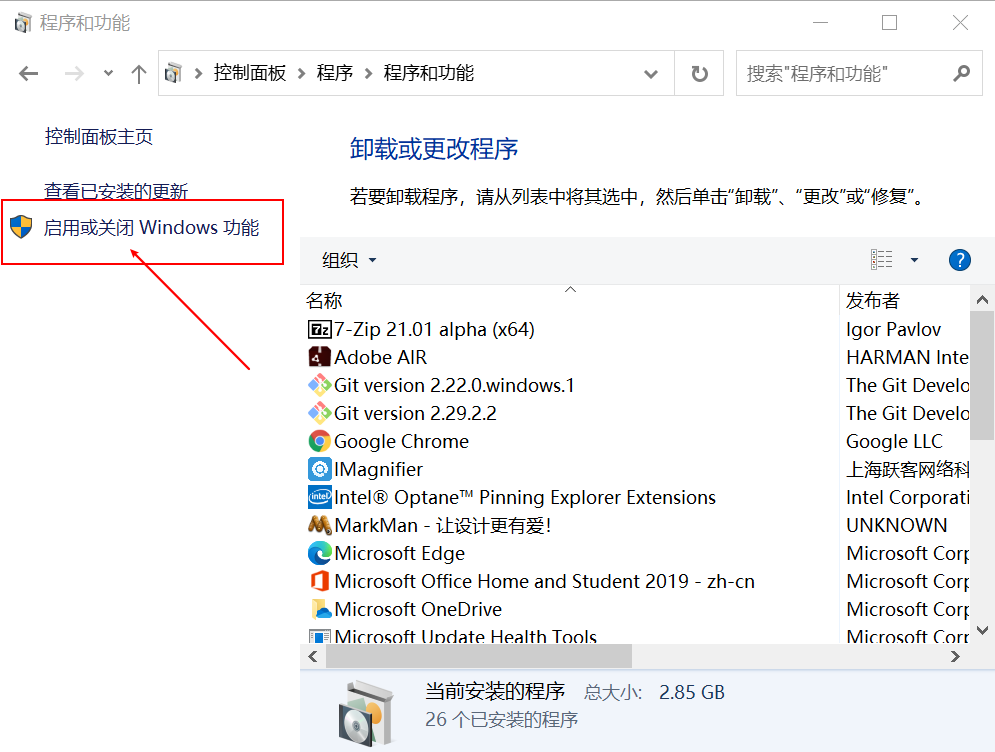This screenshot has width=995, height=752.
Task: Click the horizontal scrollbar left arrow
Action: [x=313, y=657]
